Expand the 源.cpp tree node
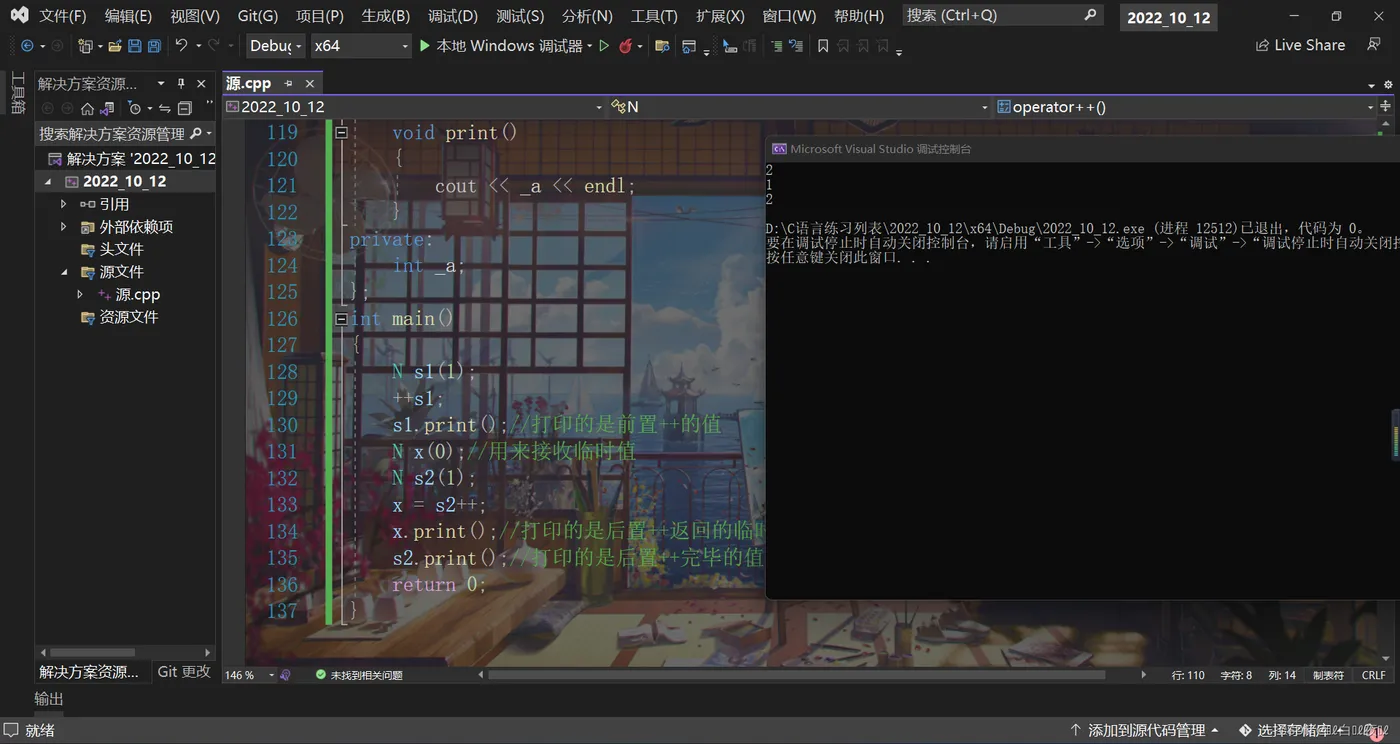The image size is (1400, 744). tap(80, 295)
